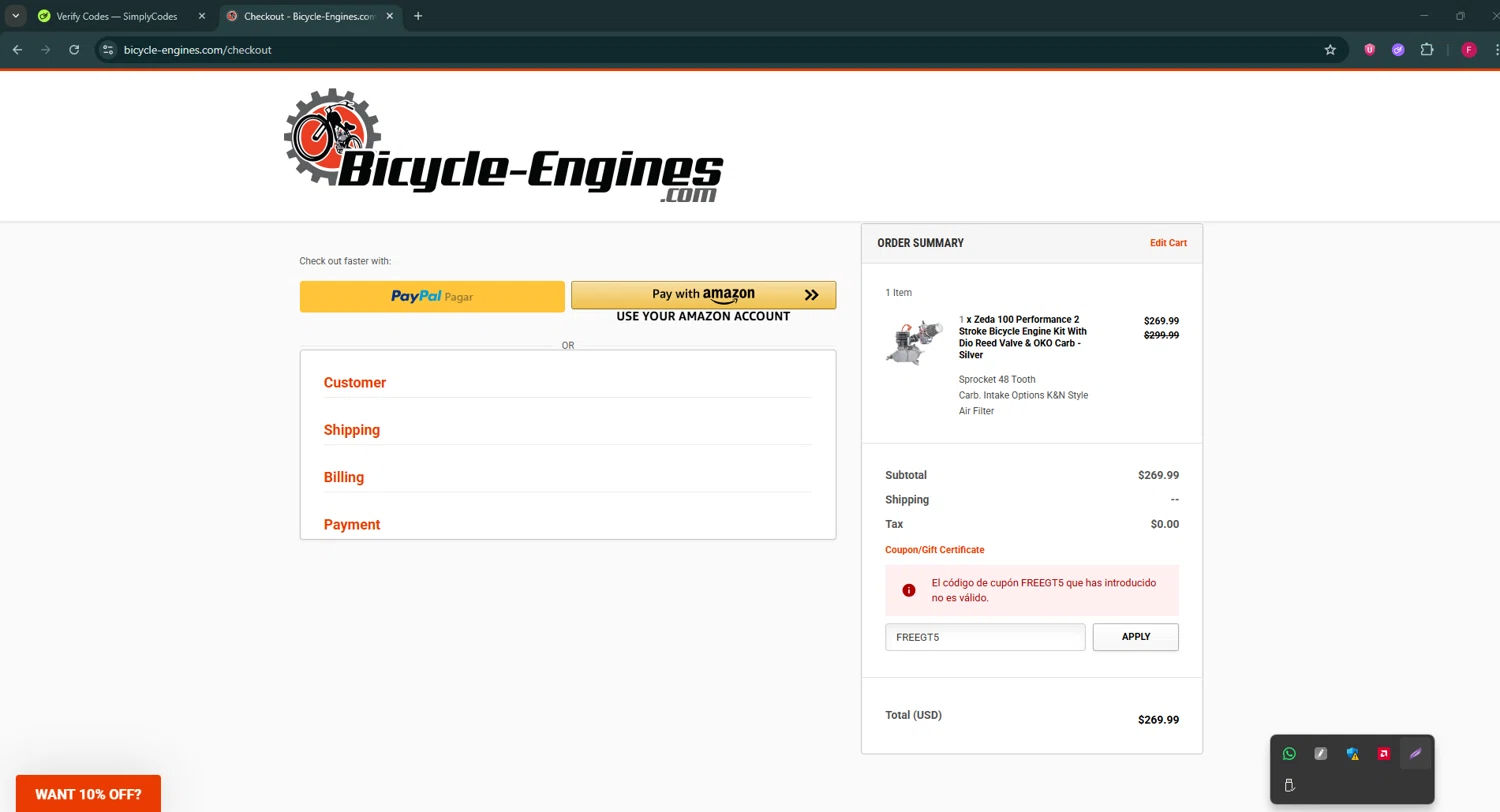Image resolution: width=1500 pixels, height=812 pixels.
Task: Click the Edit Cart link
Action: 1168,243
